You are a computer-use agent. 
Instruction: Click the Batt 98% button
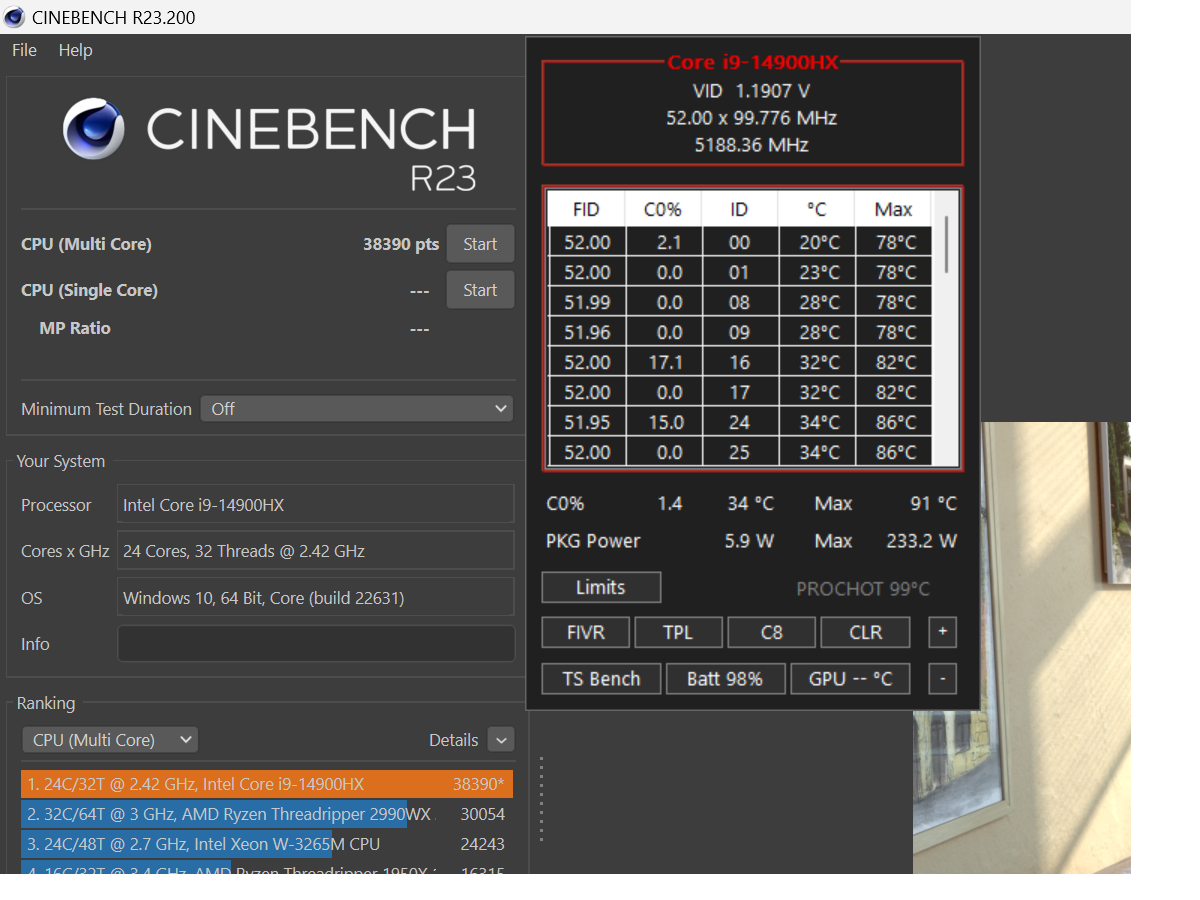click(x=725, y=679)
